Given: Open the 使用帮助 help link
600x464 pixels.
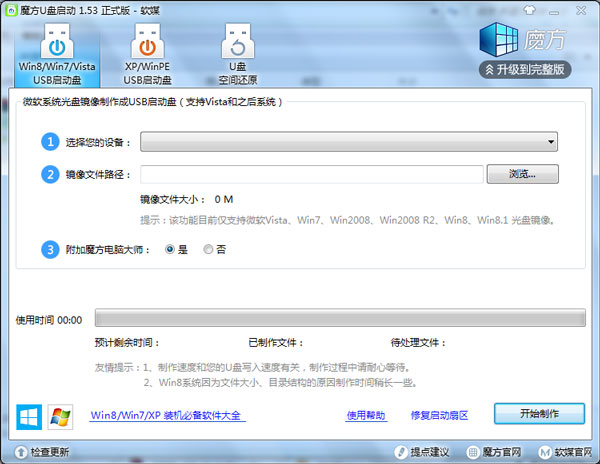Looking at the screenshot, I should (x=366, y=415).
